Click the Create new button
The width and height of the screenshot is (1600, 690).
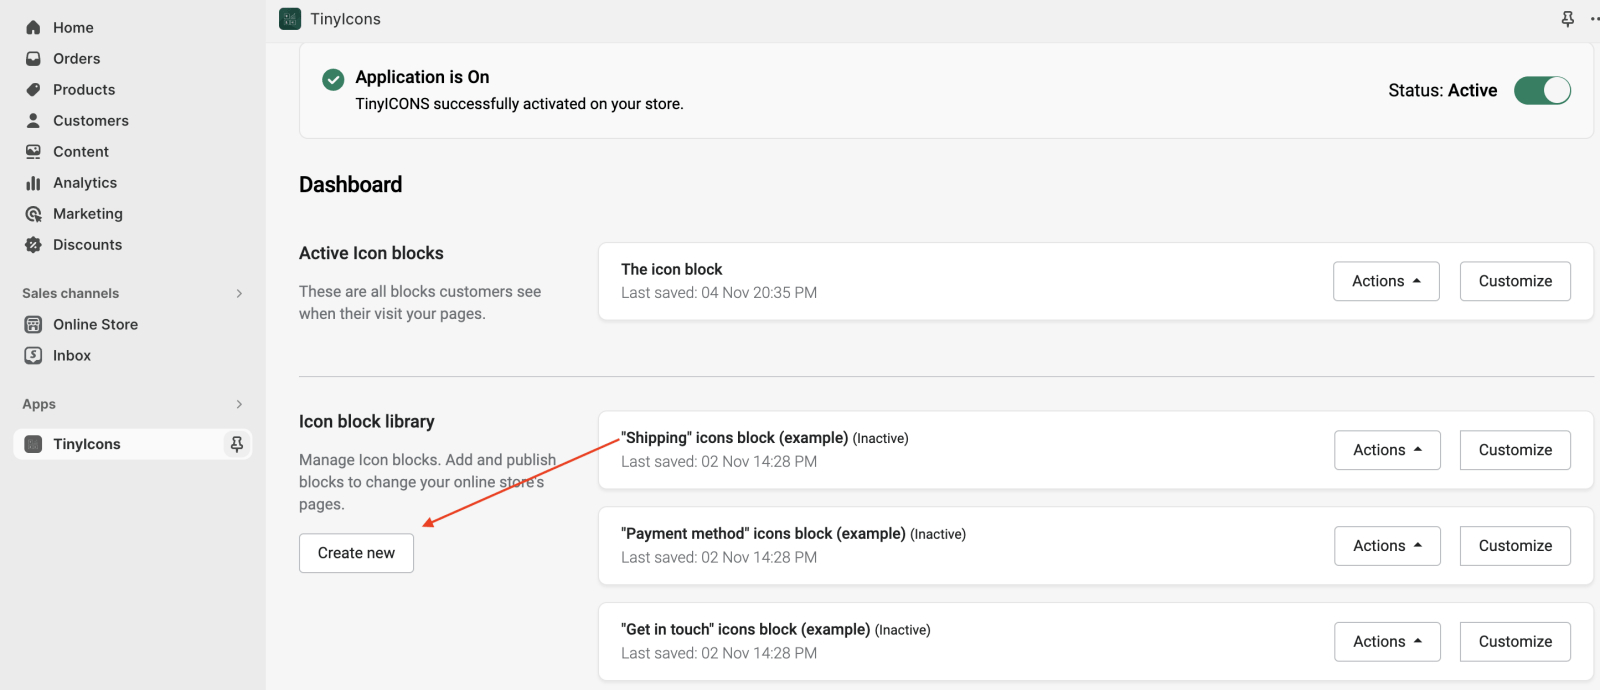(x=356, y=553)
